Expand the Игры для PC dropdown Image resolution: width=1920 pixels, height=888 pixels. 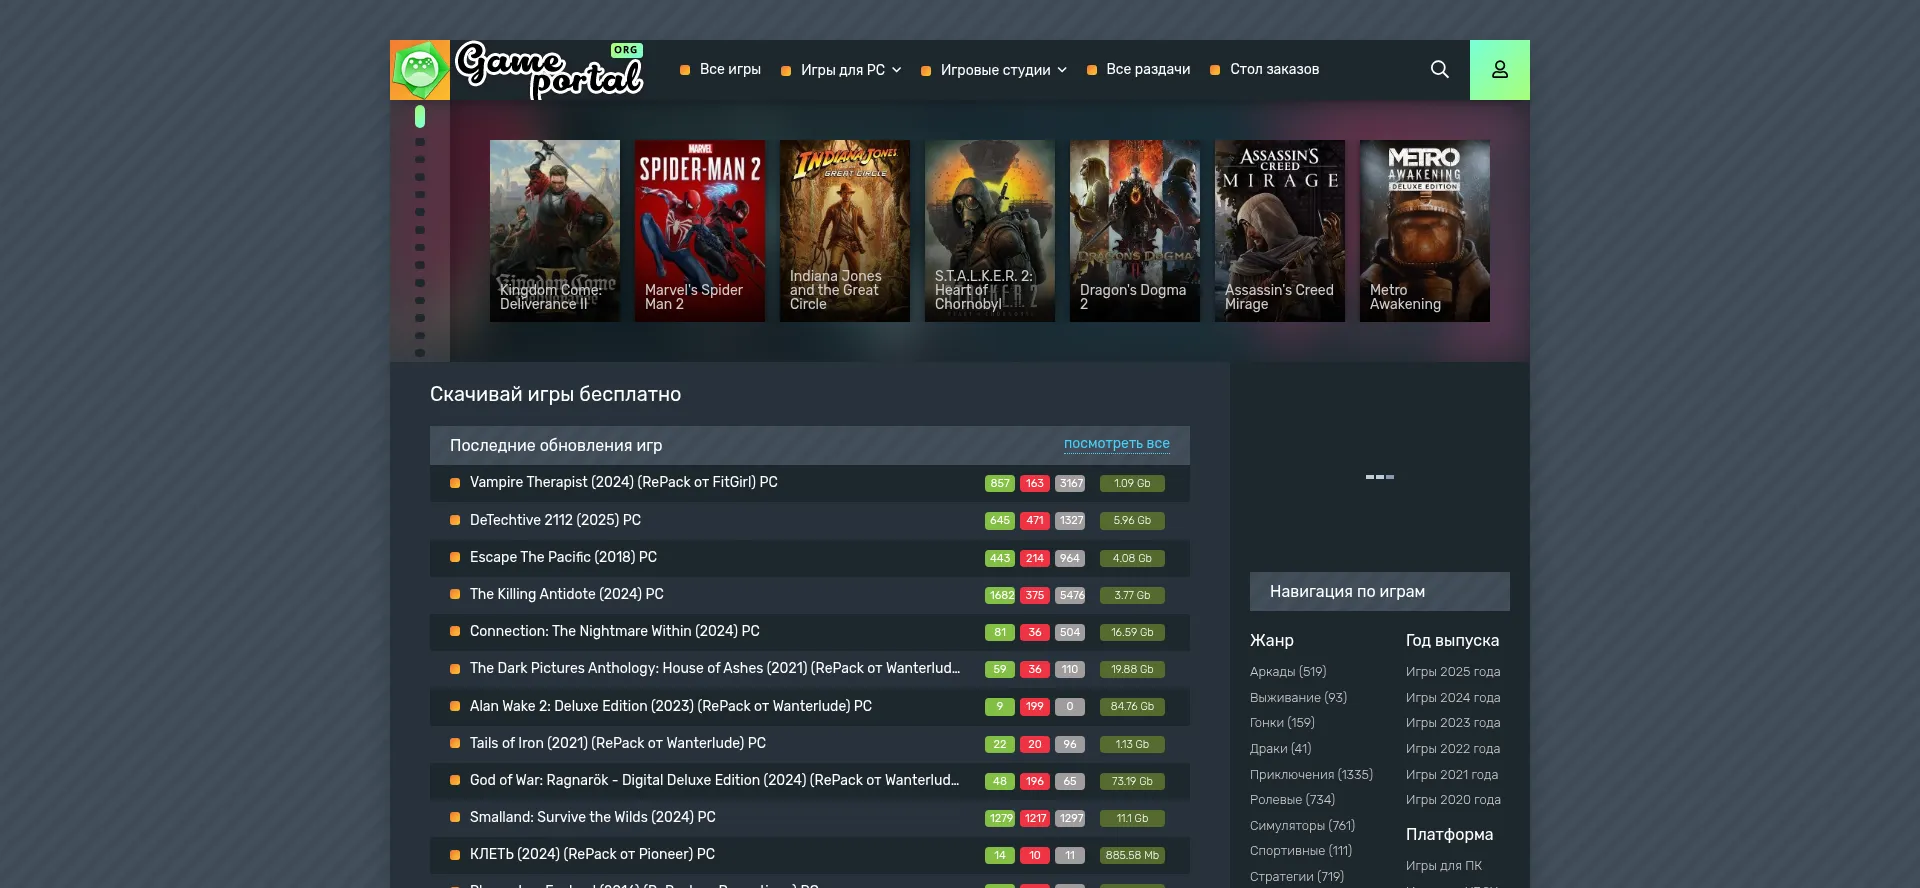point(851,70)
